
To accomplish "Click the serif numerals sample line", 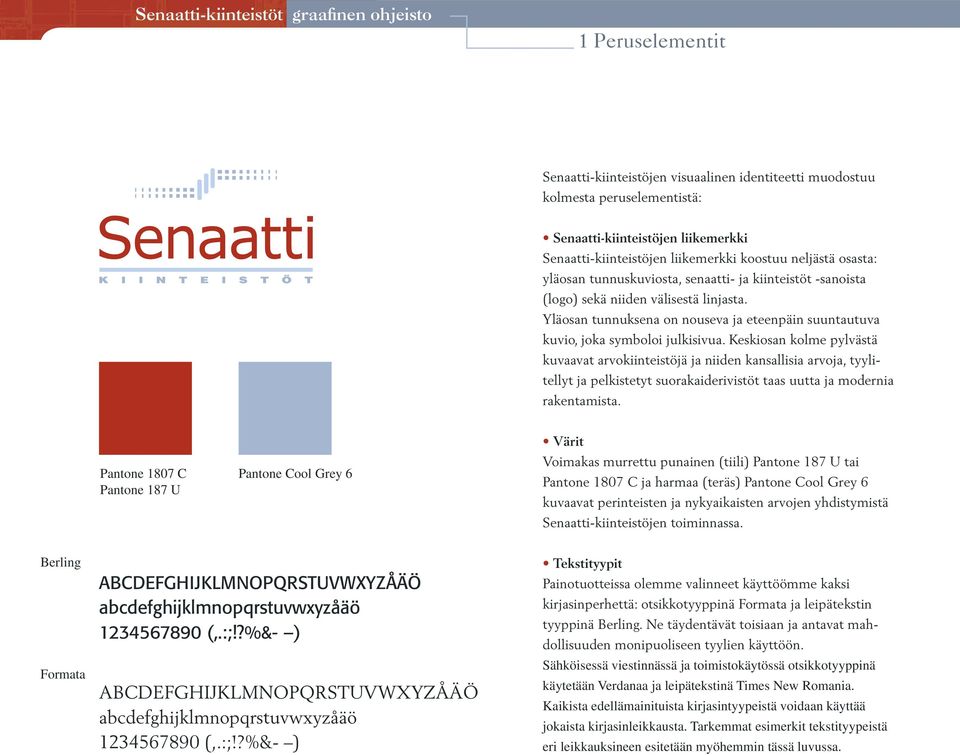I will pos(200,743).
